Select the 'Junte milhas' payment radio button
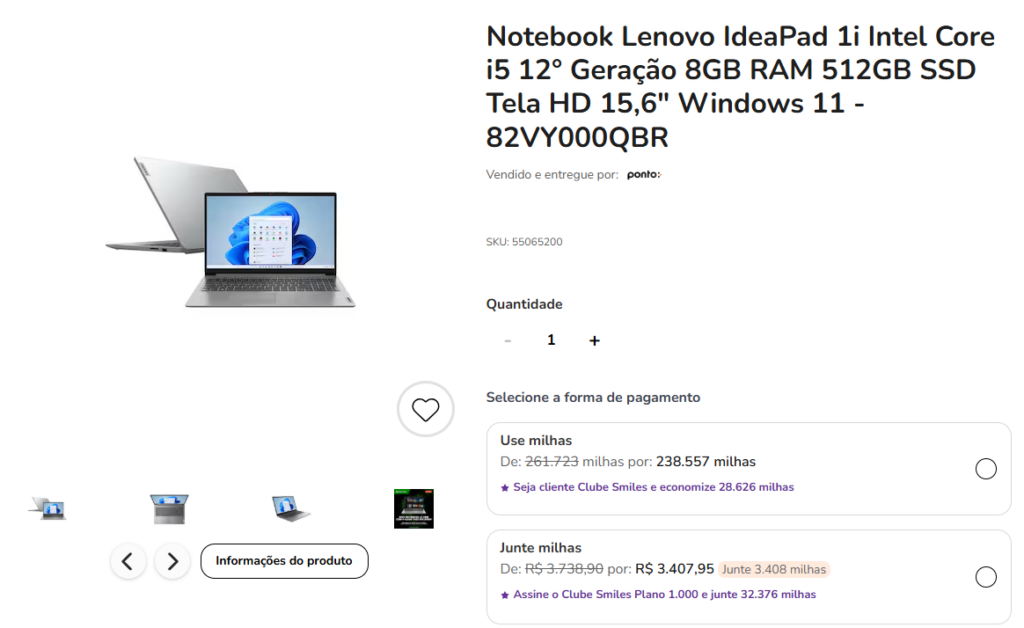The image size is (1024, 628). tap(985, 576)
